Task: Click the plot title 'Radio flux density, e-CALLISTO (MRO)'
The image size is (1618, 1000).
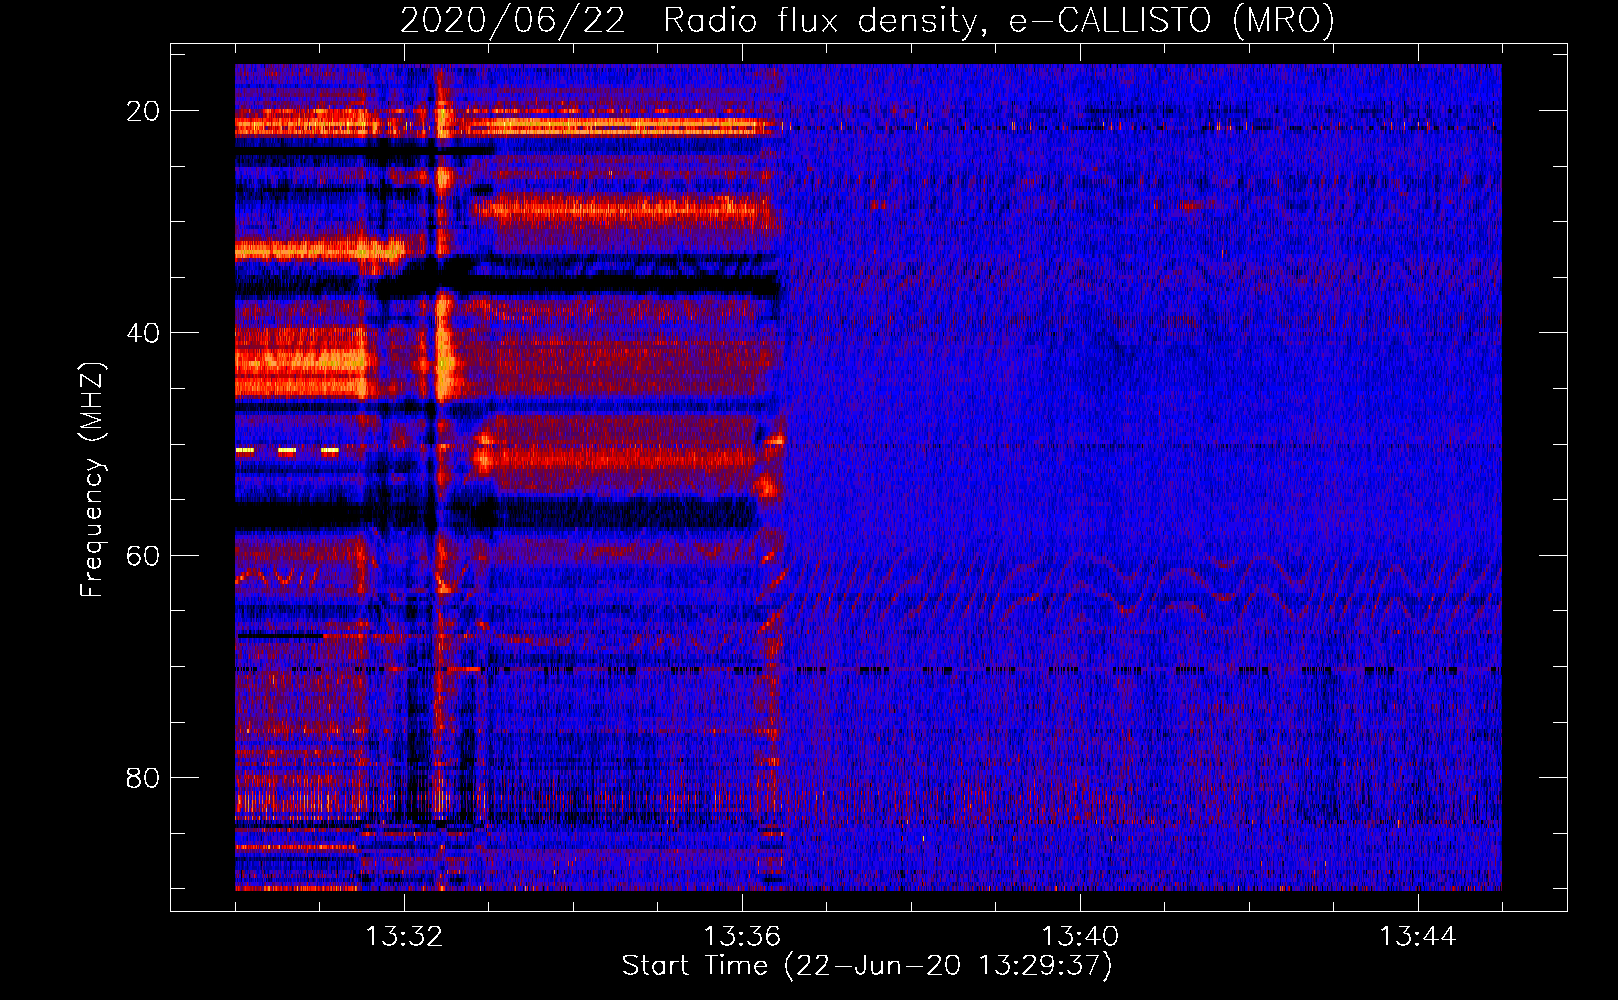Action: tap(998, 21)
